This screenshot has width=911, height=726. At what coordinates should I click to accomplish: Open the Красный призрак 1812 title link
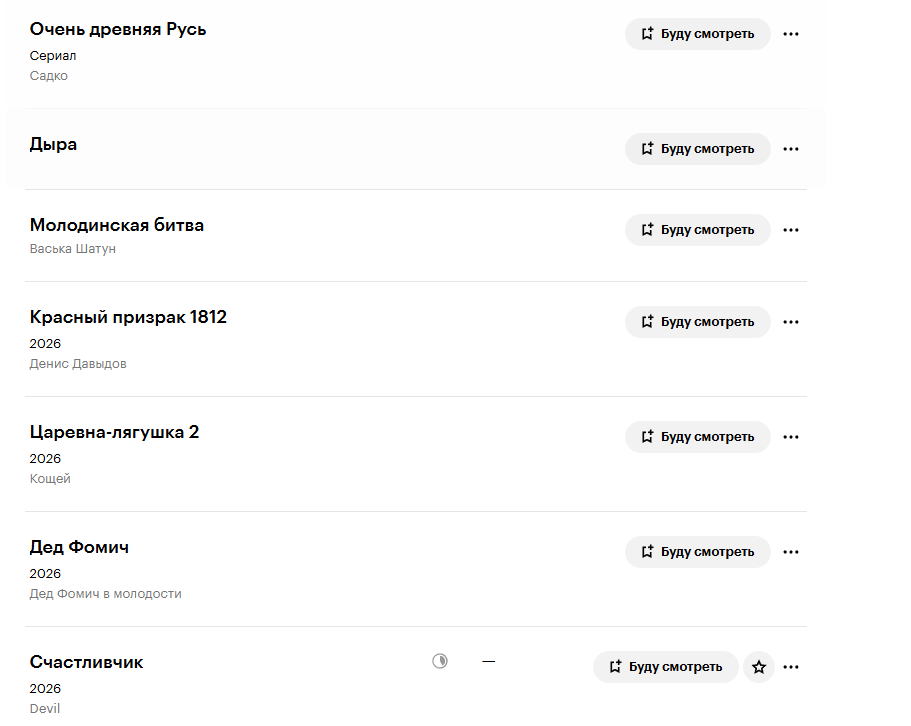(x=128, y=317)
